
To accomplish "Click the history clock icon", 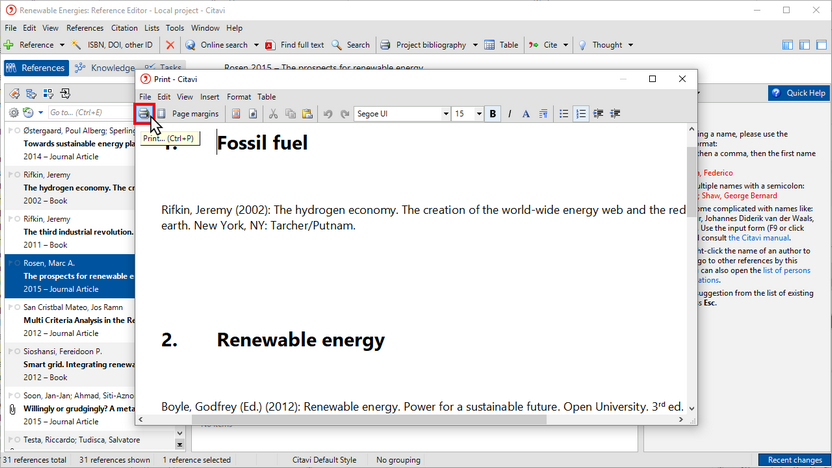I will tap(28, 112).
